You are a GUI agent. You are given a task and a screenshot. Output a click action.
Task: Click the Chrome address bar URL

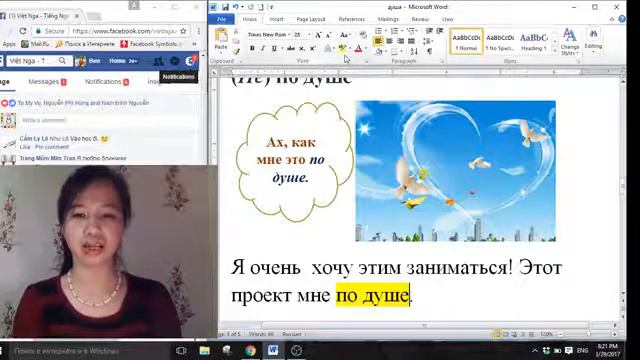pos(124,31)
